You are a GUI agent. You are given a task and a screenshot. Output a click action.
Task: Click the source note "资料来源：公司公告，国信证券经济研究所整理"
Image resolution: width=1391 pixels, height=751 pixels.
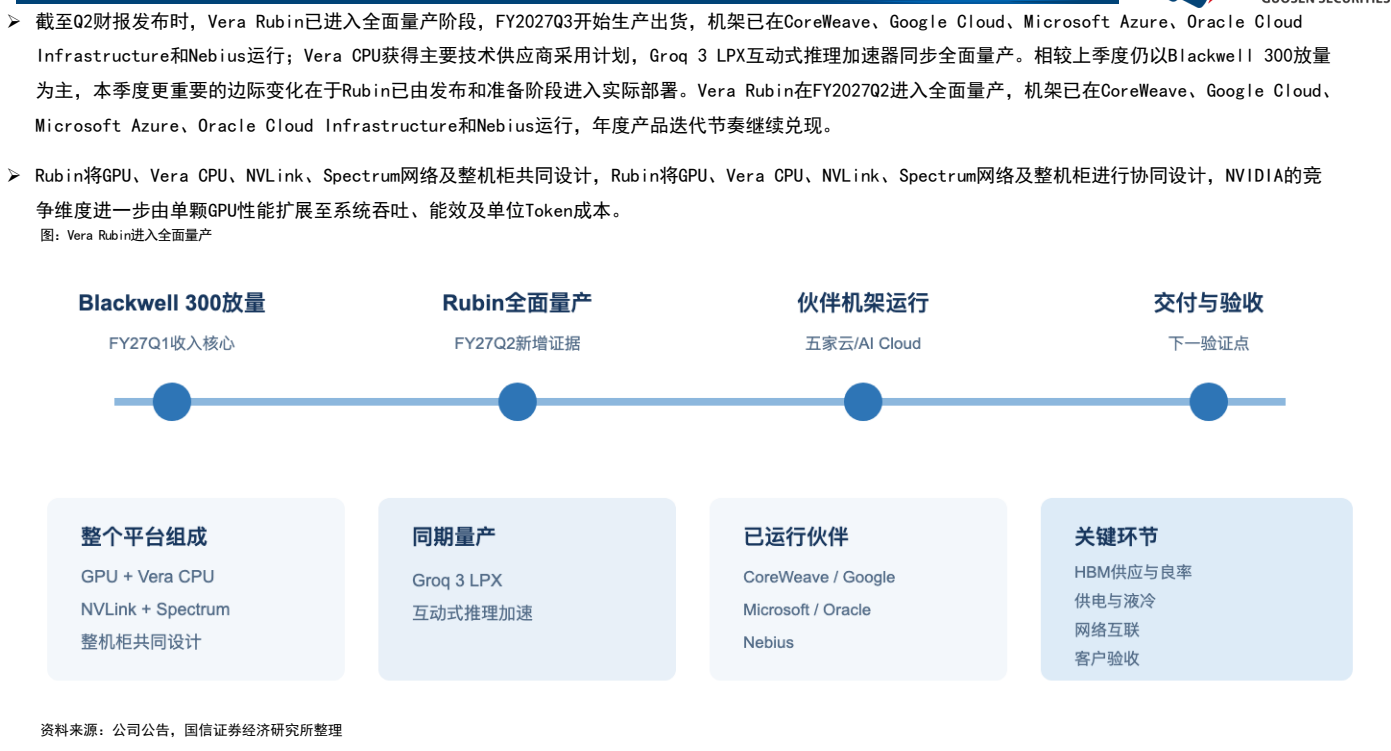coord(191,731)
